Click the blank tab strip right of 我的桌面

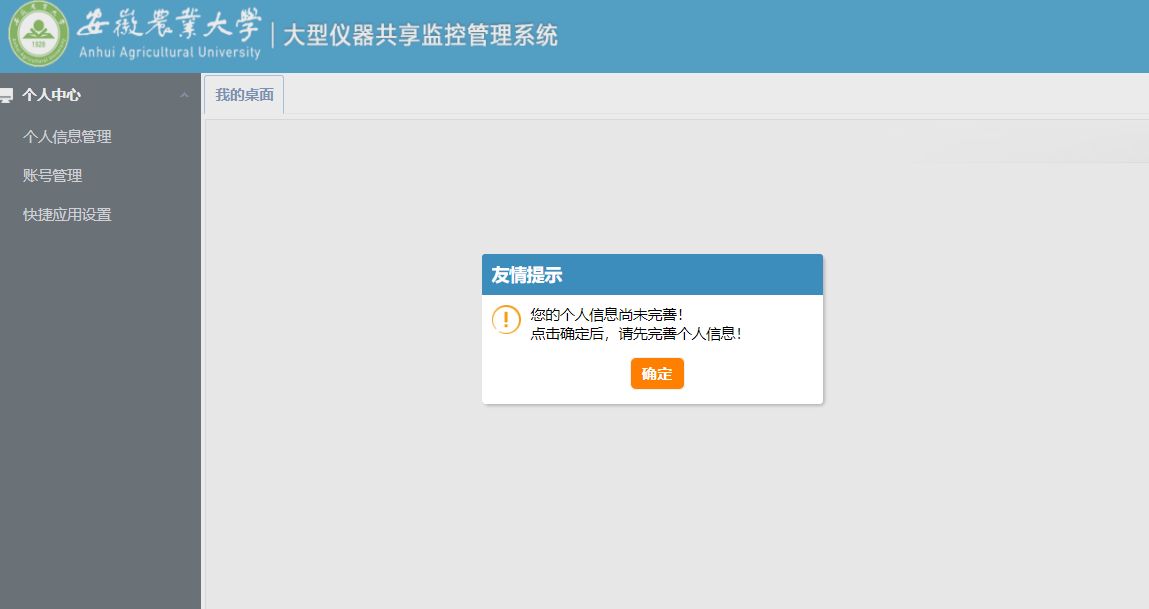(700, 95)
